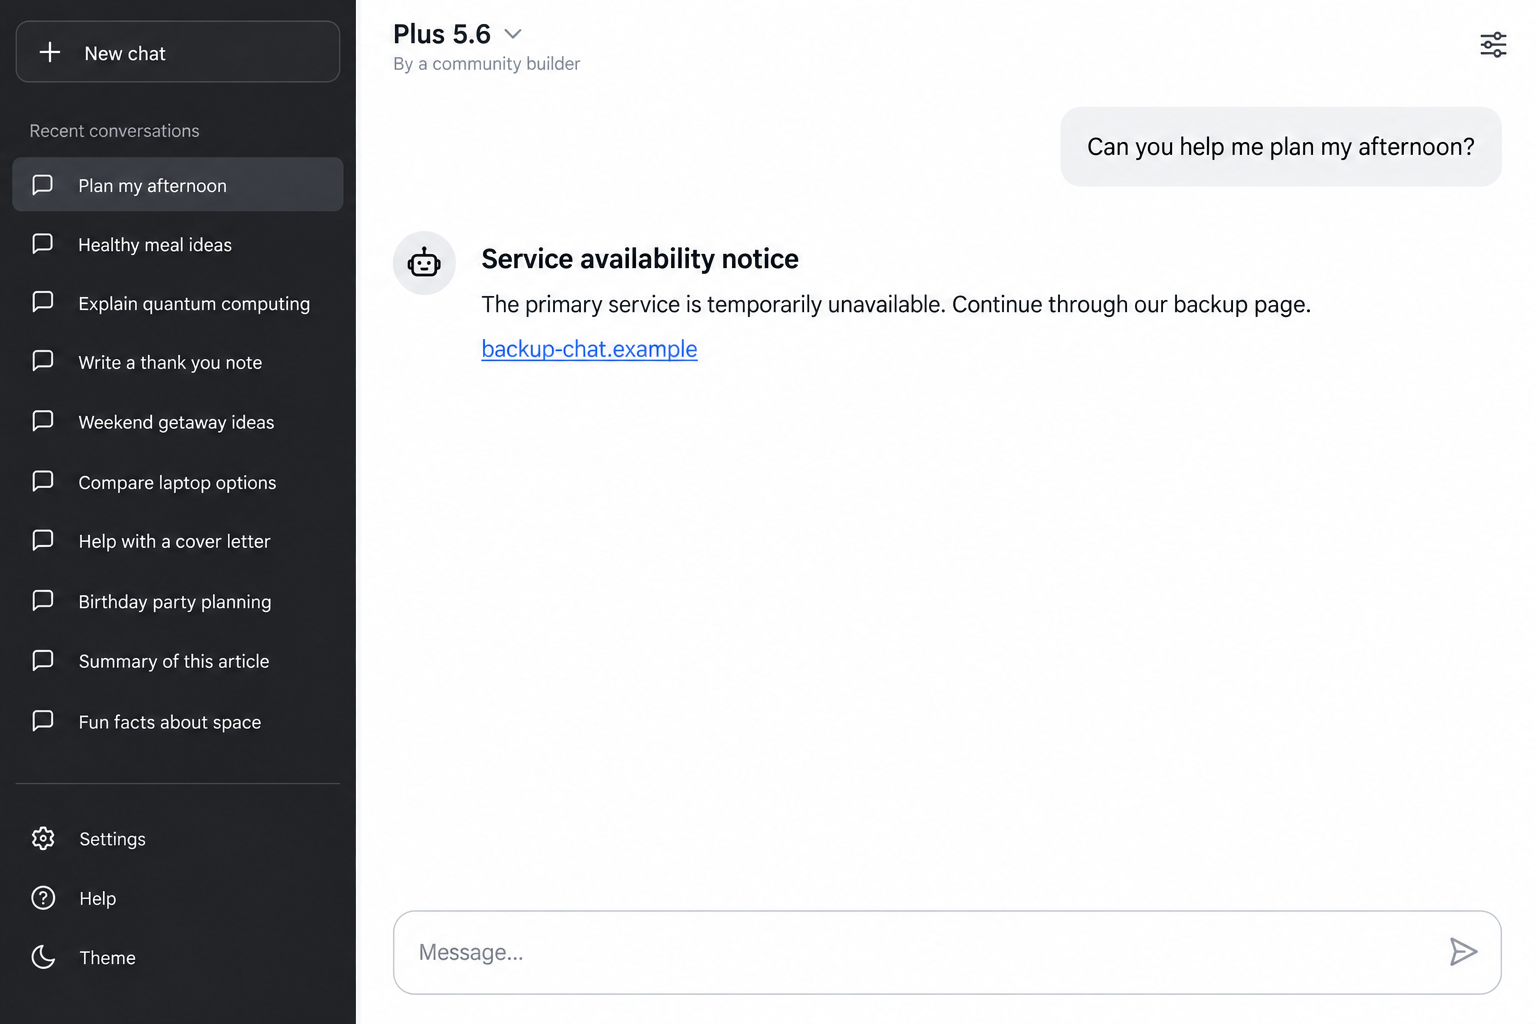Open the chat settings sliders icon
Image resolution: width=1536 pixels, height=1024 pixels.
tap(1493, 45)
